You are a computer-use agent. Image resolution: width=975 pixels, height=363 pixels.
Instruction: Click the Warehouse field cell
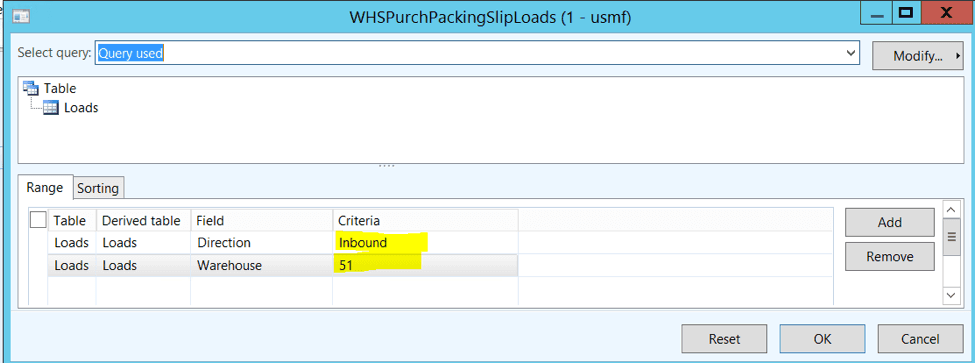(x=261, y=265)
